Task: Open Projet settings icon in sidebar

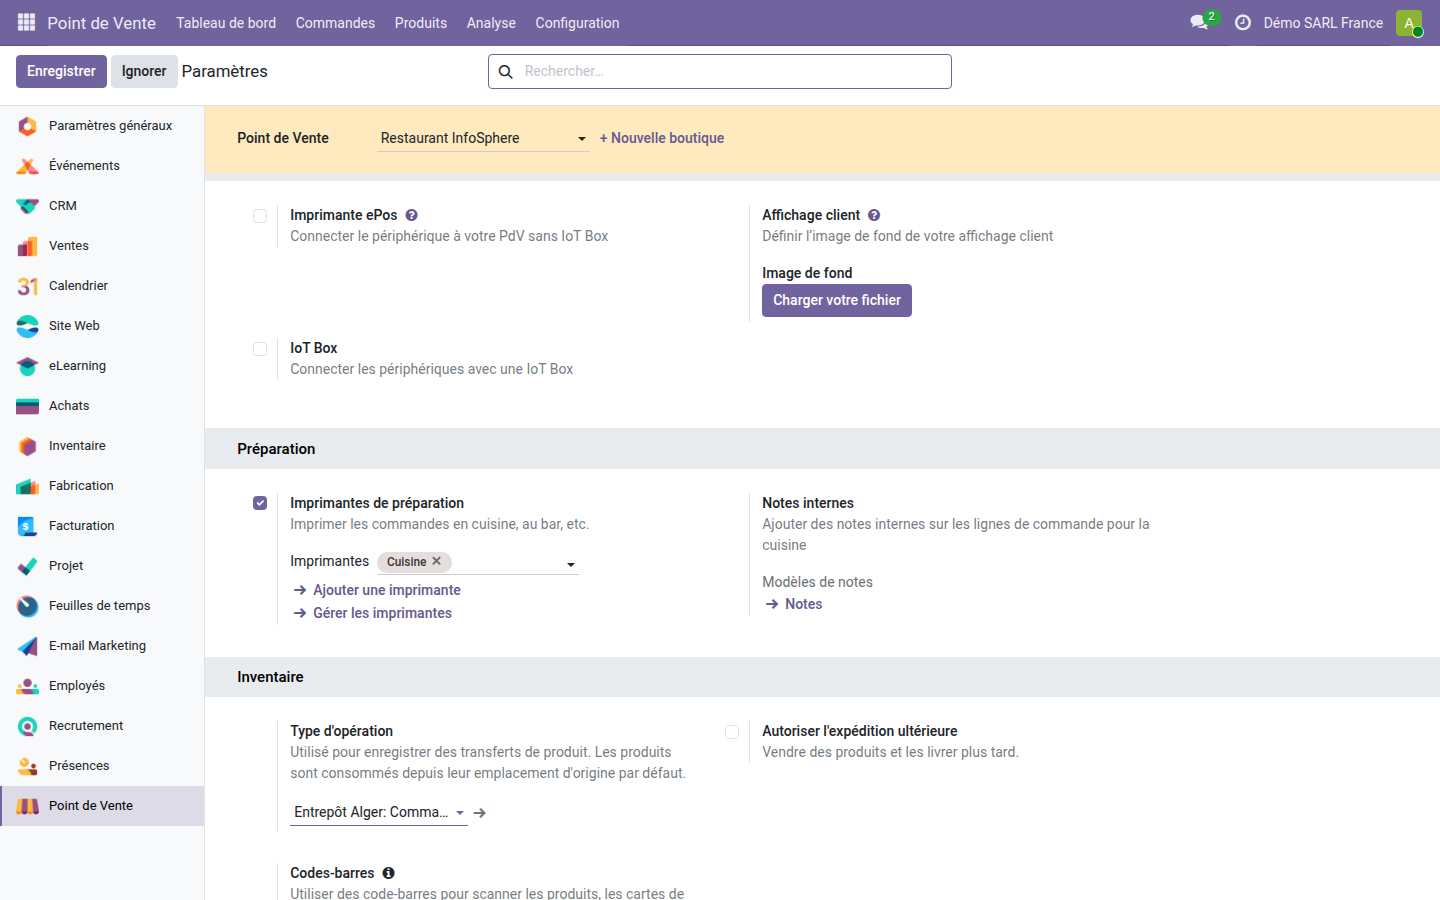Action: 28,566
